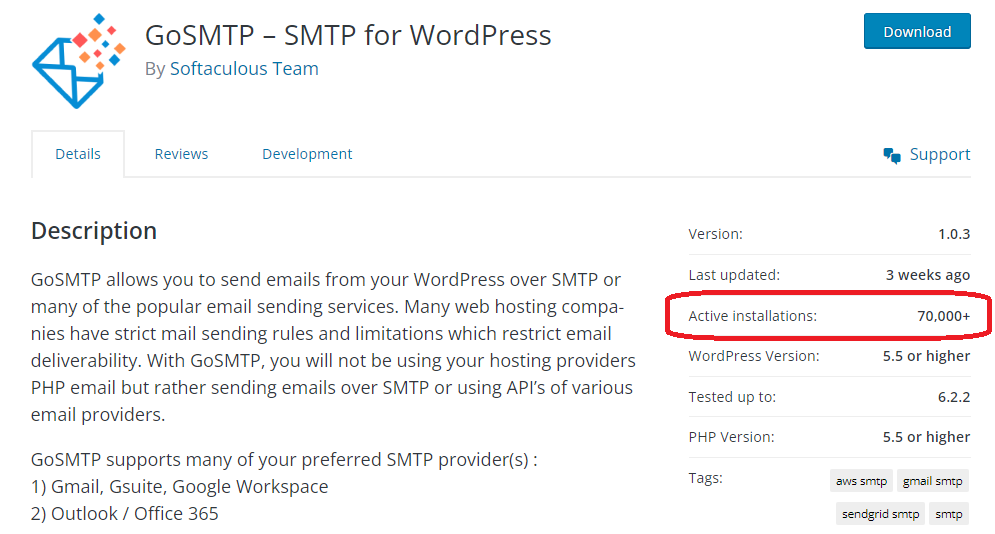Click the 'Active installations:' label

pos(753,316)
